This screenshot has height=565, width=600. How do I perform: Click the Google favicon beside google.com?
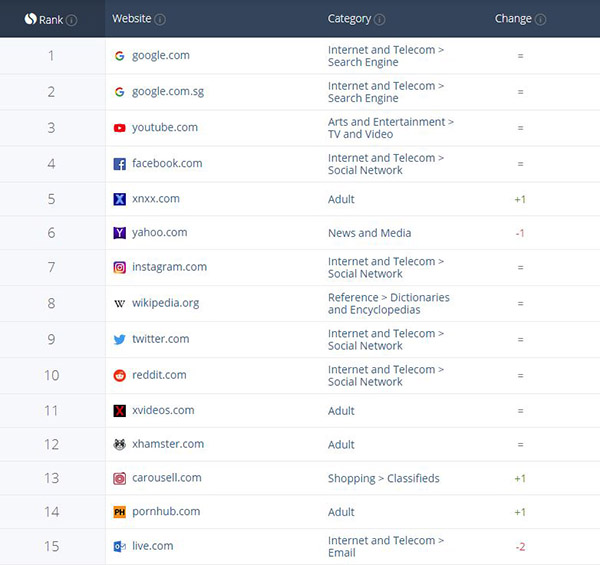click(119, 56)
